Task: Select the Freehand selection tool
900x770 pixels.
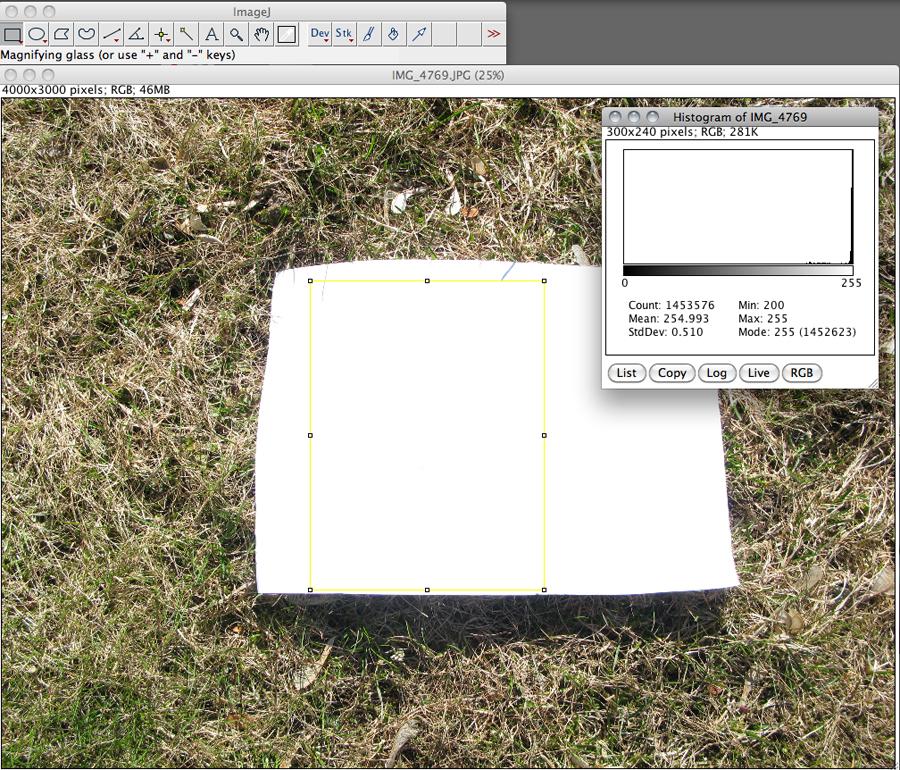Action: click(x=87, y=34)
